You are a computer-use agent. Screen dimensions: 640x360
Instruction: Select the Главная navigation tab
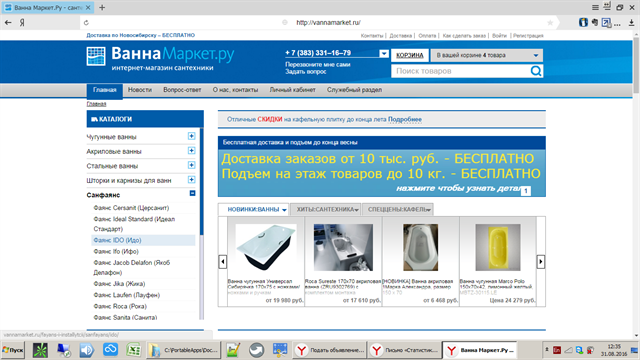click(104, 90)
